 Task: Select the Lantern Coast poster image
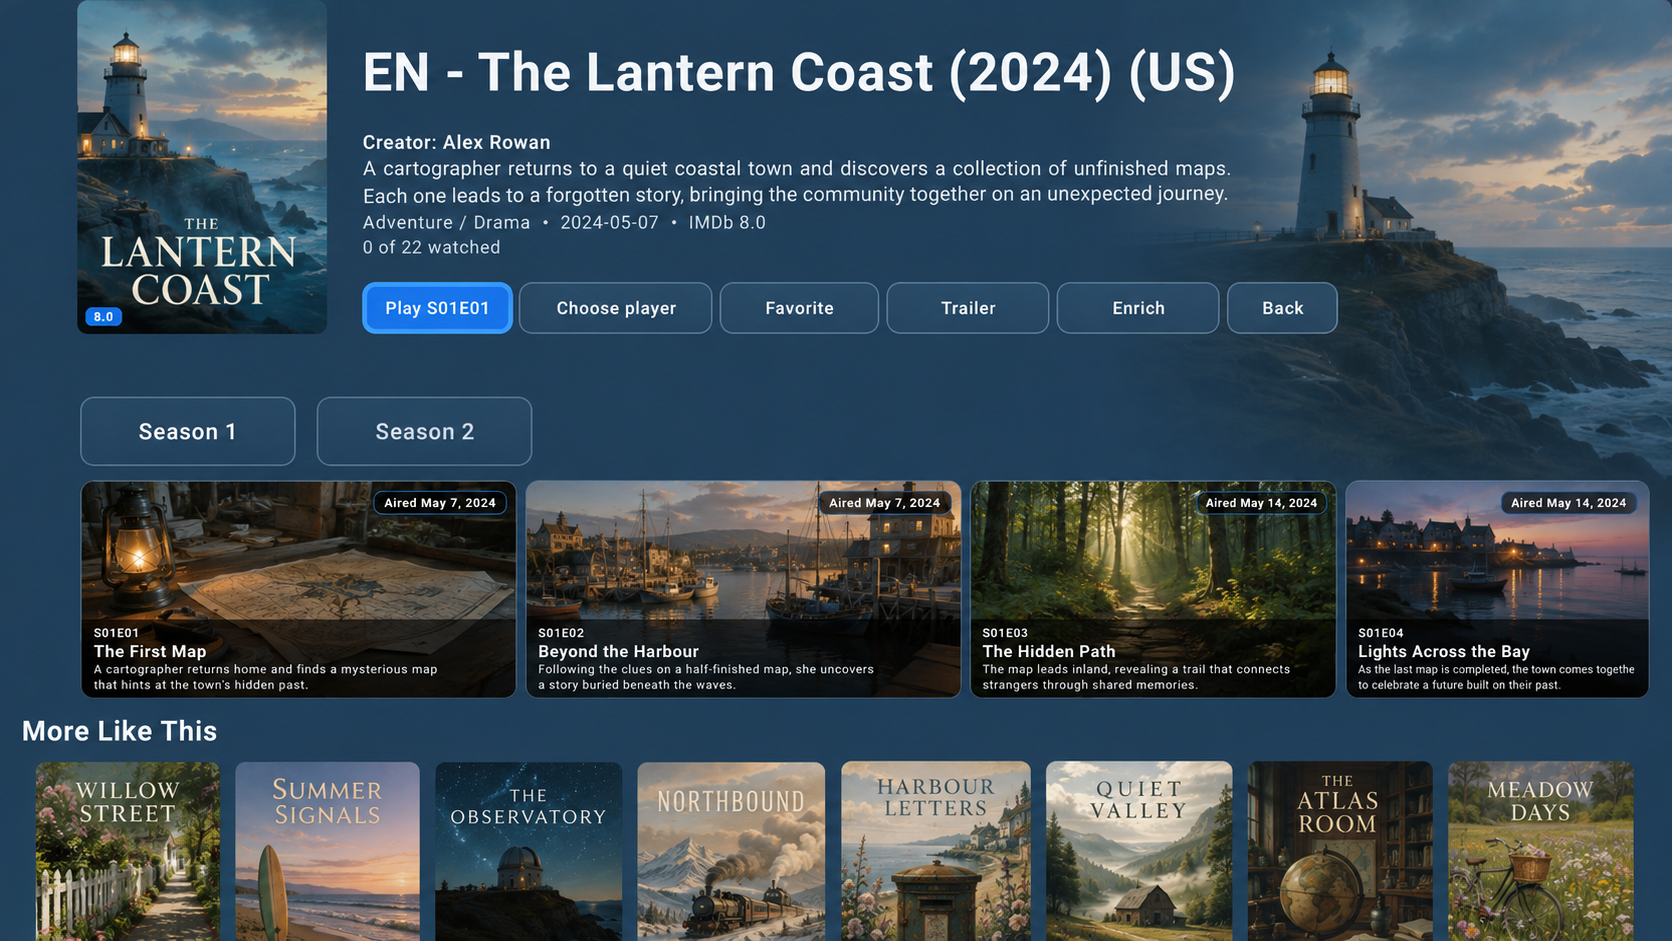[x=202, y=167]
